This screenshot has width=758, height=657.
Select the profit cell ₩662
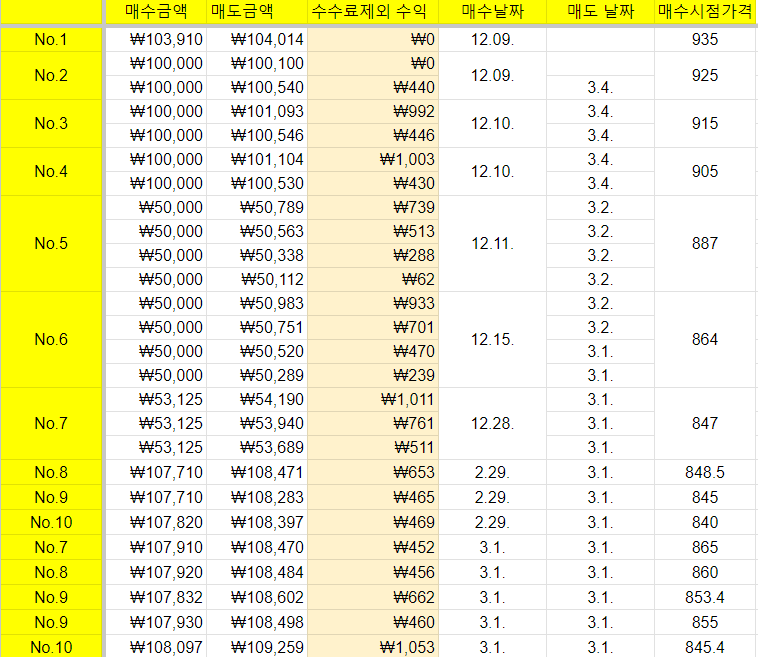pos(373,598)
